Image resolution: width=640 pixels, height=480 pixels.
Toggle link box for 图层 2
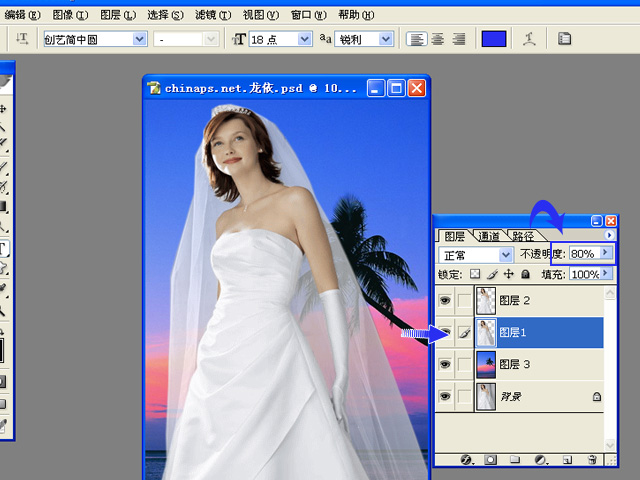click(464, 301)
